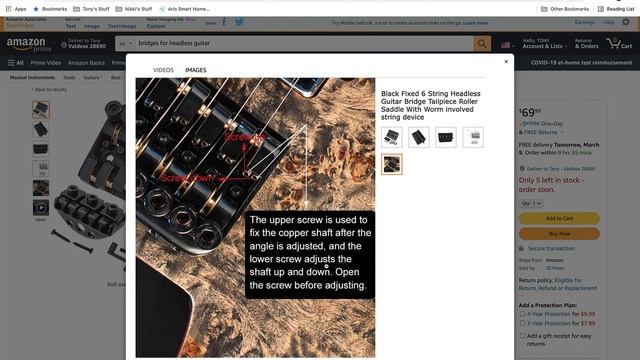Open Secure transaction link
640x360 pixels.
click(551, 249)
